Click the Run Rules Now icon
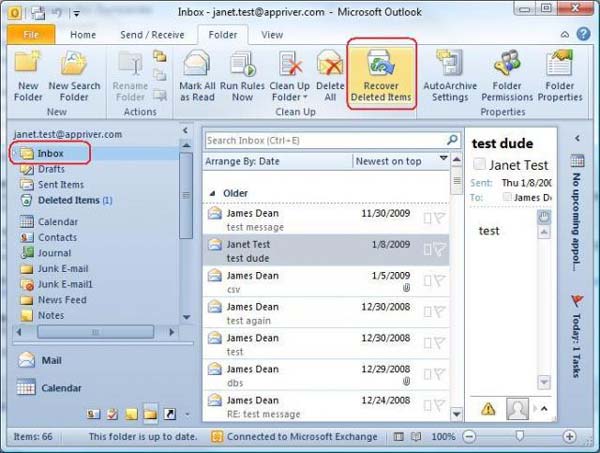The height and width of the screenshot is (453, 600). (242, 64)
